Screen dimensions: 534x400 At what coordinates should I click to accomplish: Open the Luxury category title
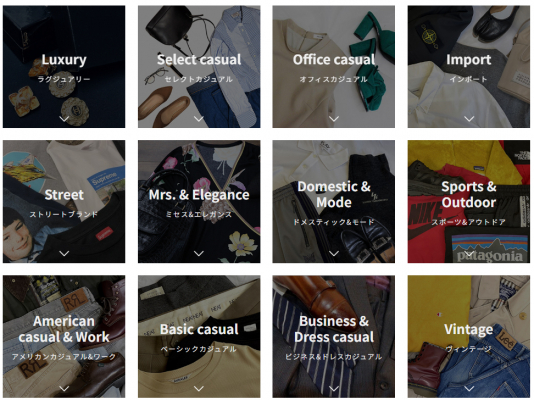[x=64, y=60]
